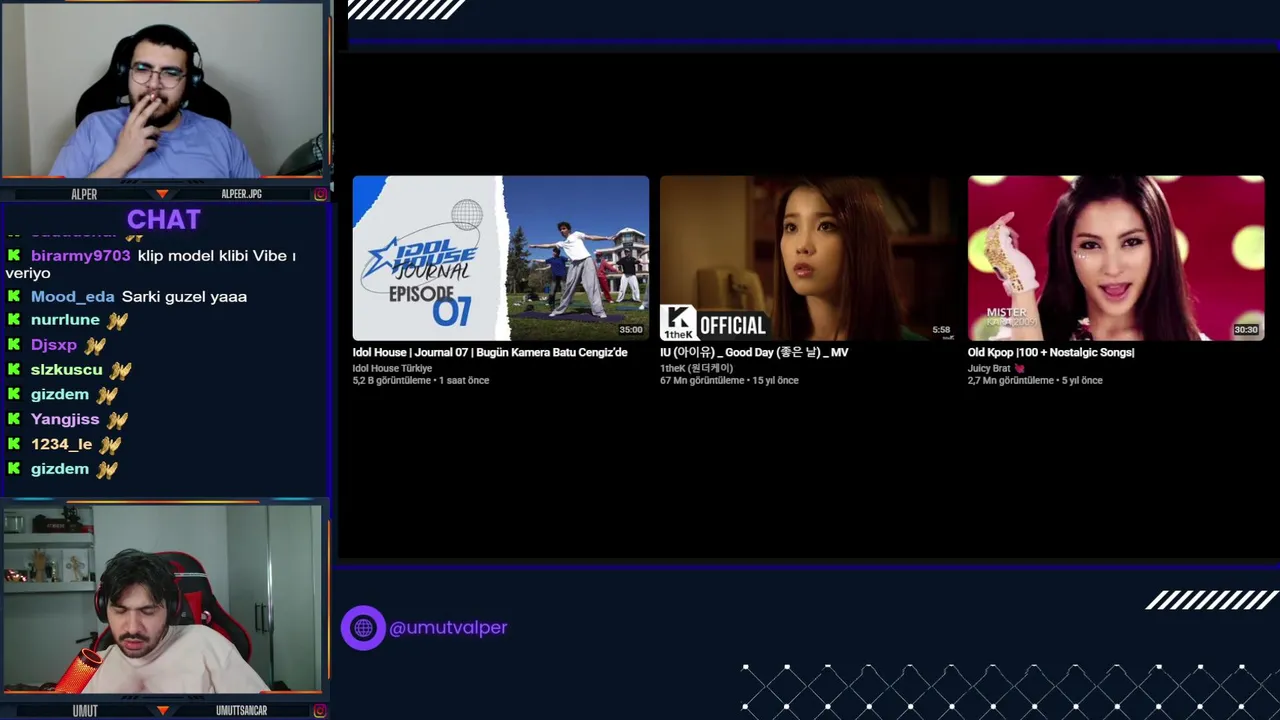This screenshot has width=1280, height=720.
Task: Click the 1theK OFFICIAL logo on IU thumbnail
Action: click(x=714, y=323)
